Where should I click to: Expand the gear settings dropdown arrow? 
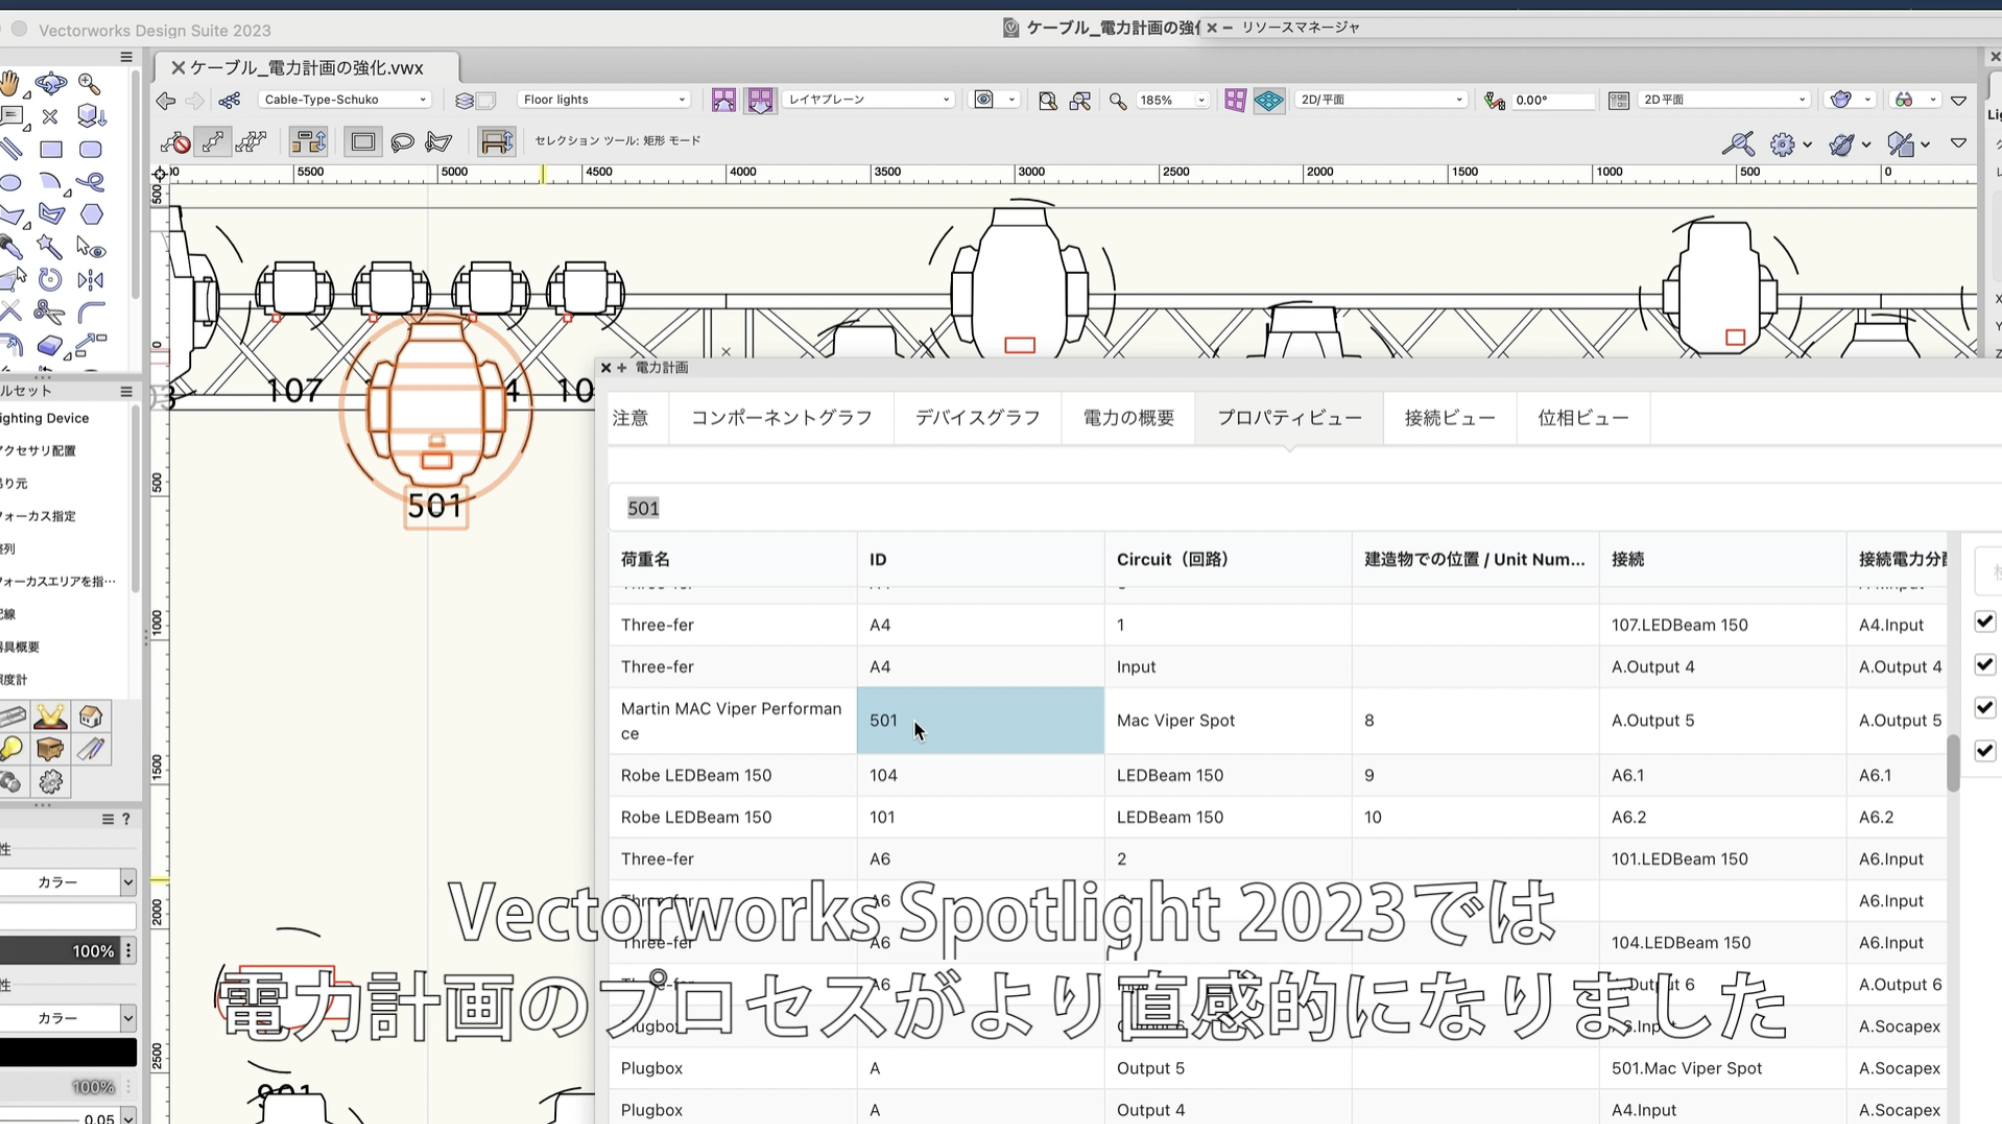pos(1807,145)
